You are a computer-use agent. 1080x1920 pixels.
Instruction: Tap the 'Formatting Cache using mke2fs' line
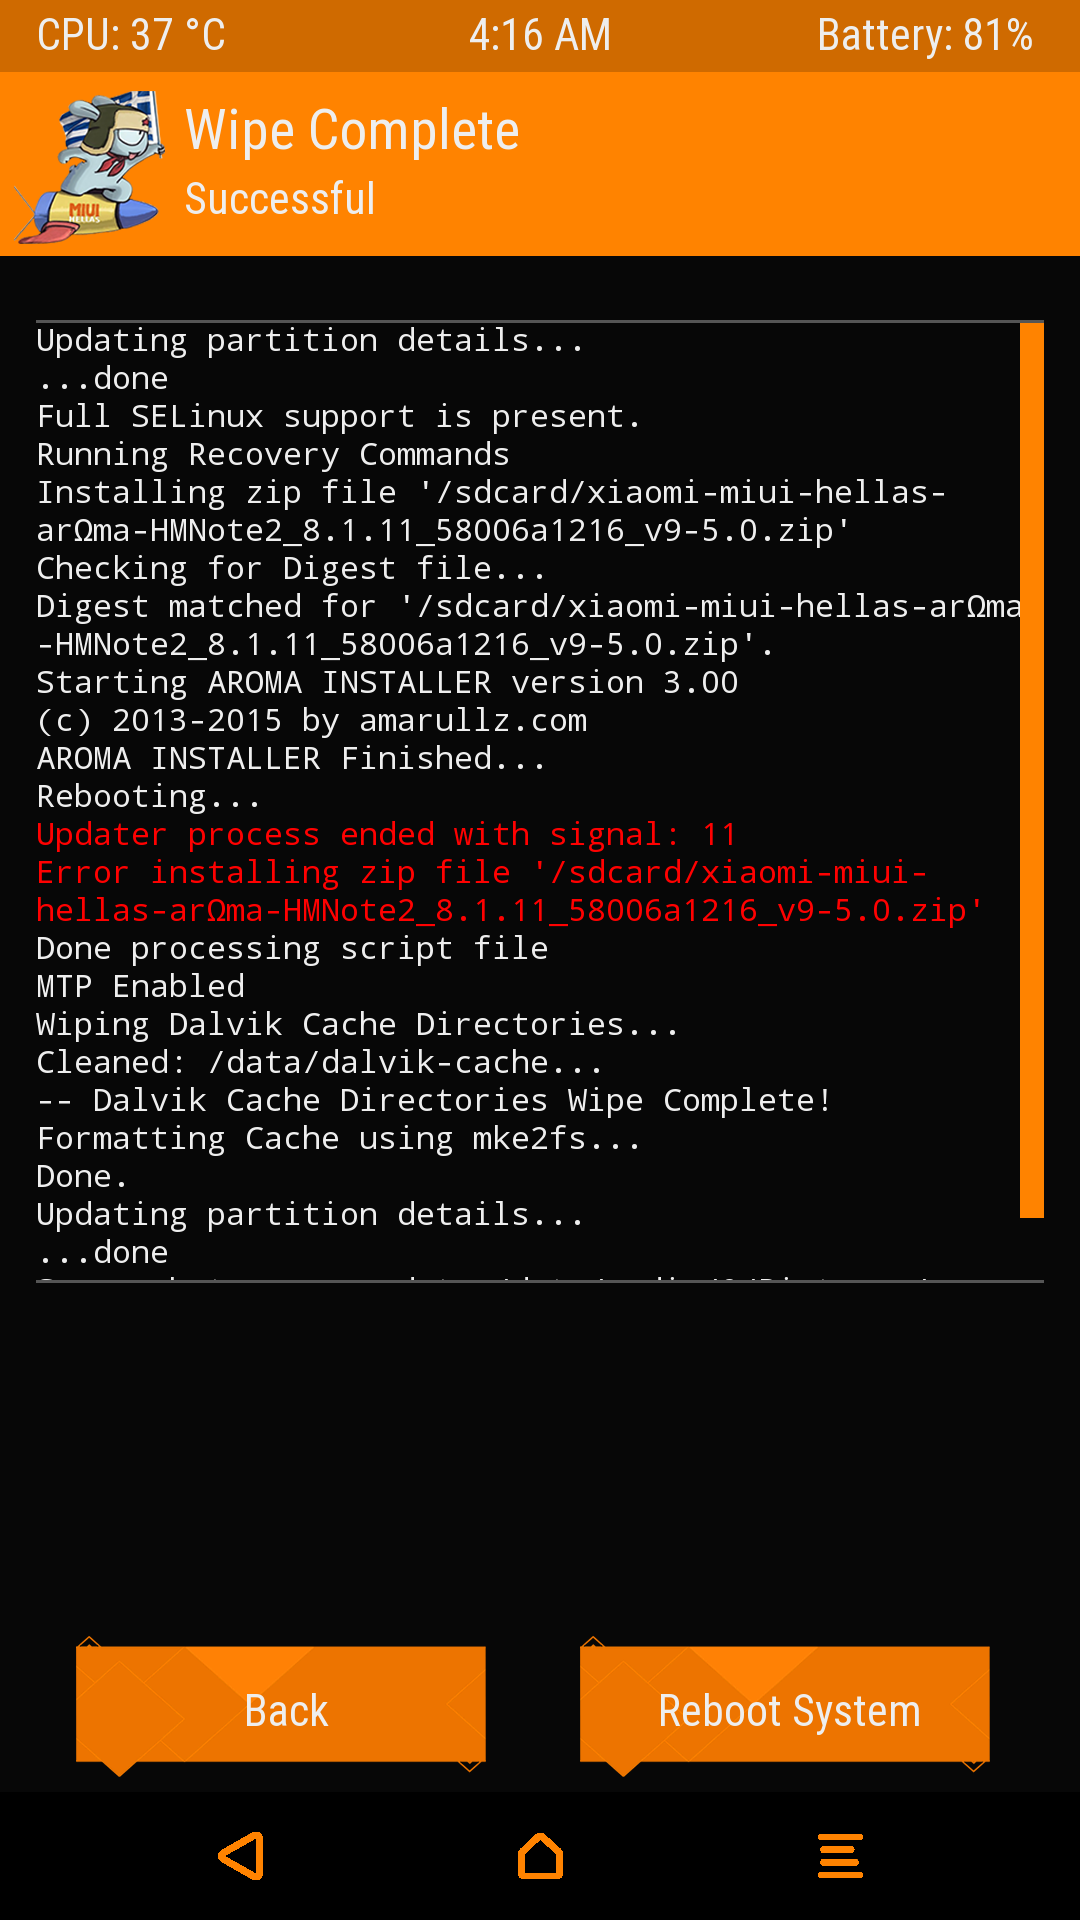[338, 1139]
